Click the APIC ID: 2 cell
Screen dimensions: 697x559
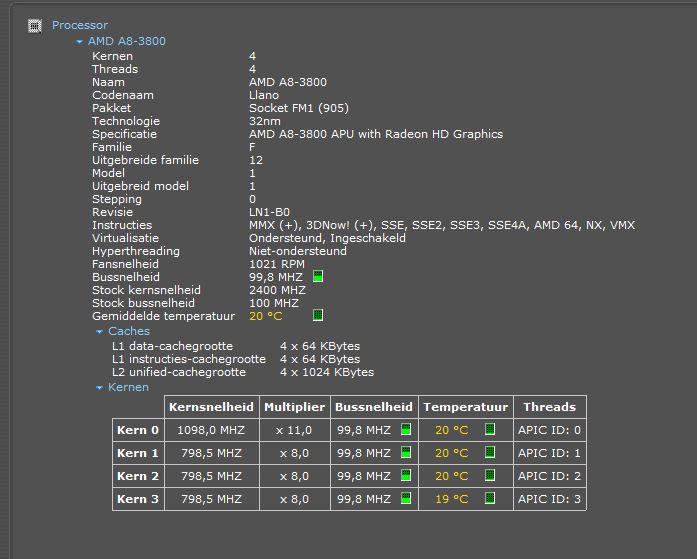tap(549, 476)
